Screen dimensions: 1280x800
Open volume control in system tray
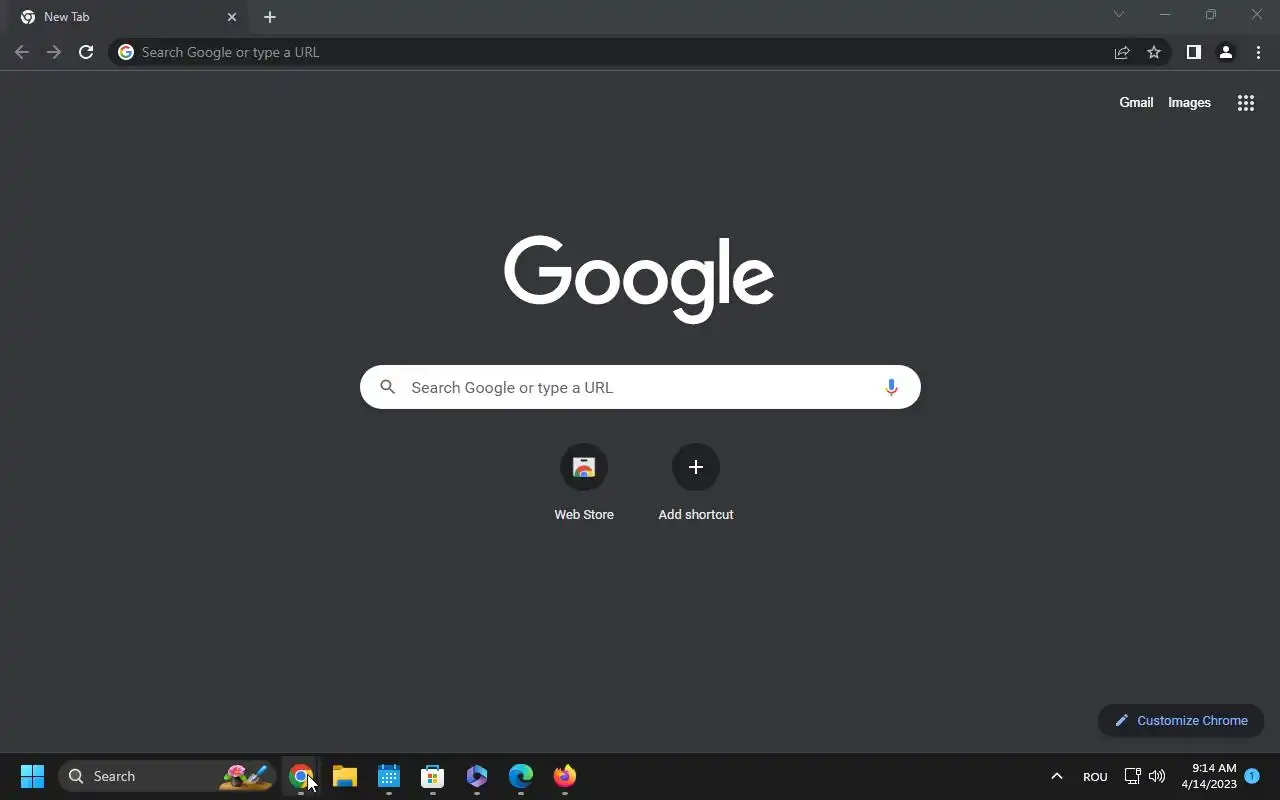point(1157,776)
